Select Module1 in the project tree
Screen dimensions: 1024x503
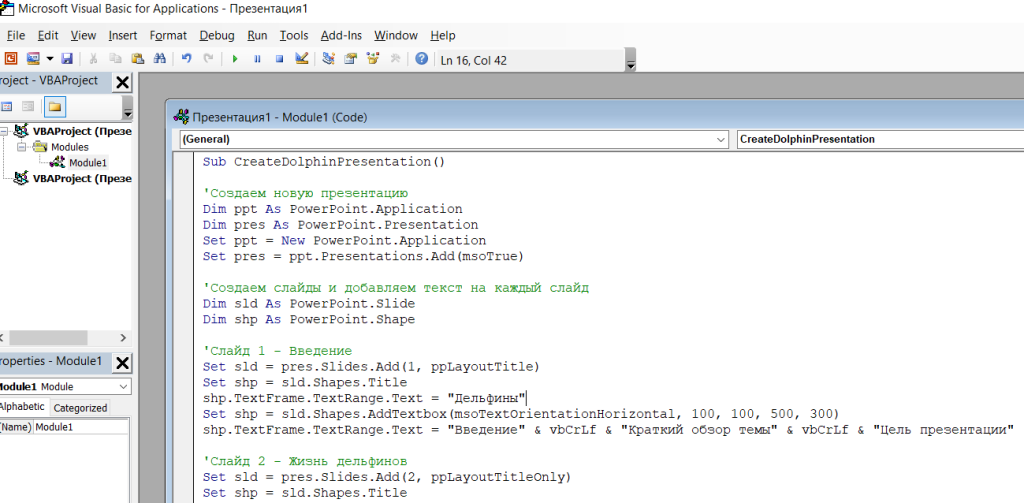[88, 163]
